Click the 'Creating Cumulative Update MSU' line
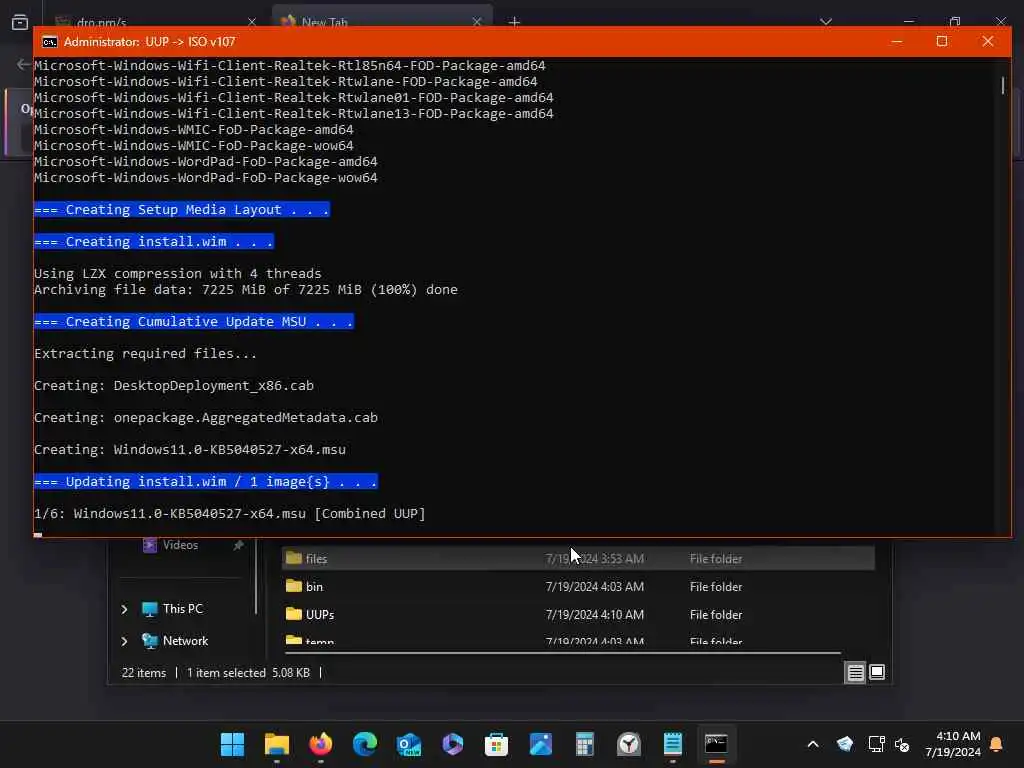The height and width of the screenshot is (768, 1024). pos(194,321)
